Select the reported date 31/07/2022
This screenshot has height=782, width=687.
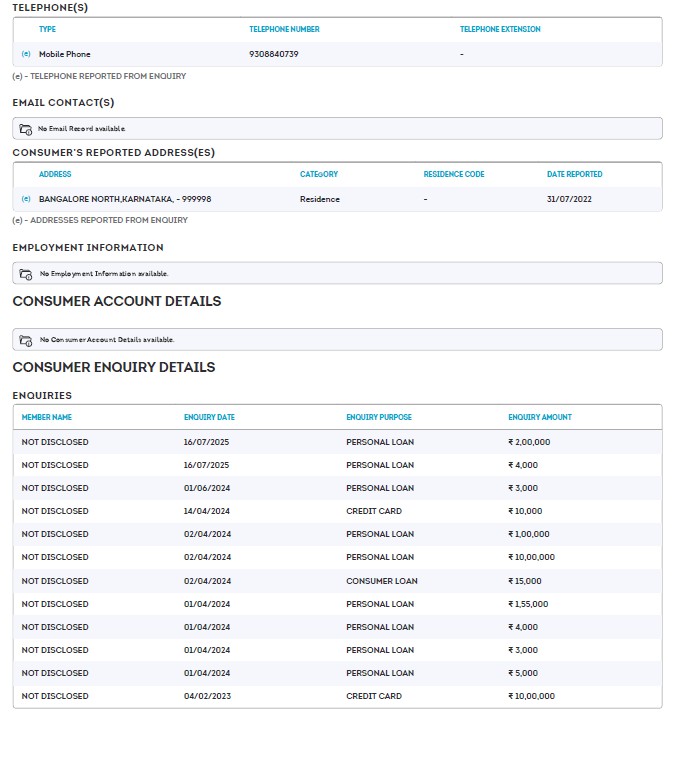point(569,199)
